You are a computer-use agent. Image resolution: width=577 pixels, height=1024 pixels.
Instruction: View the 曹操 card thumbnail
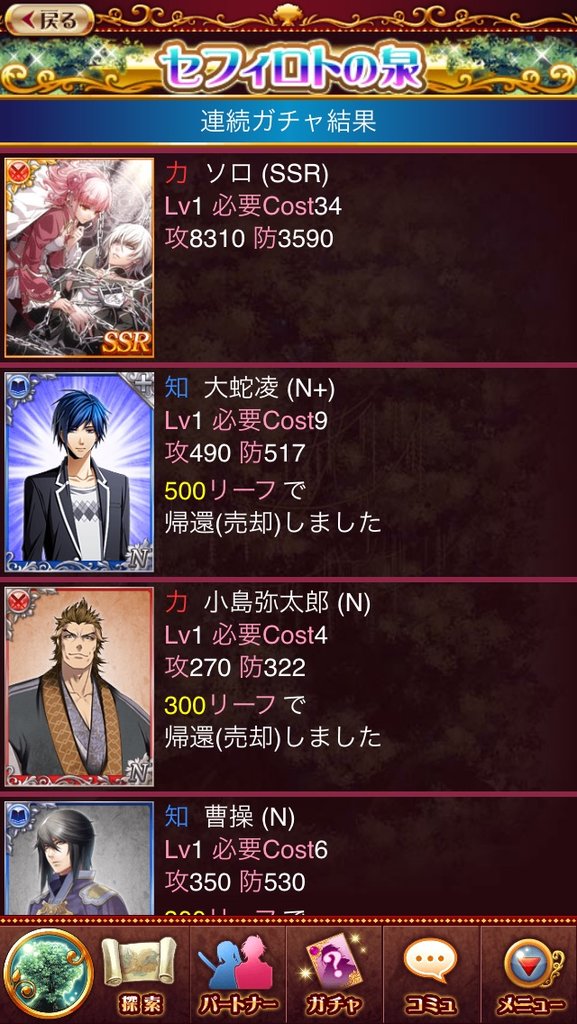point(79,857)
